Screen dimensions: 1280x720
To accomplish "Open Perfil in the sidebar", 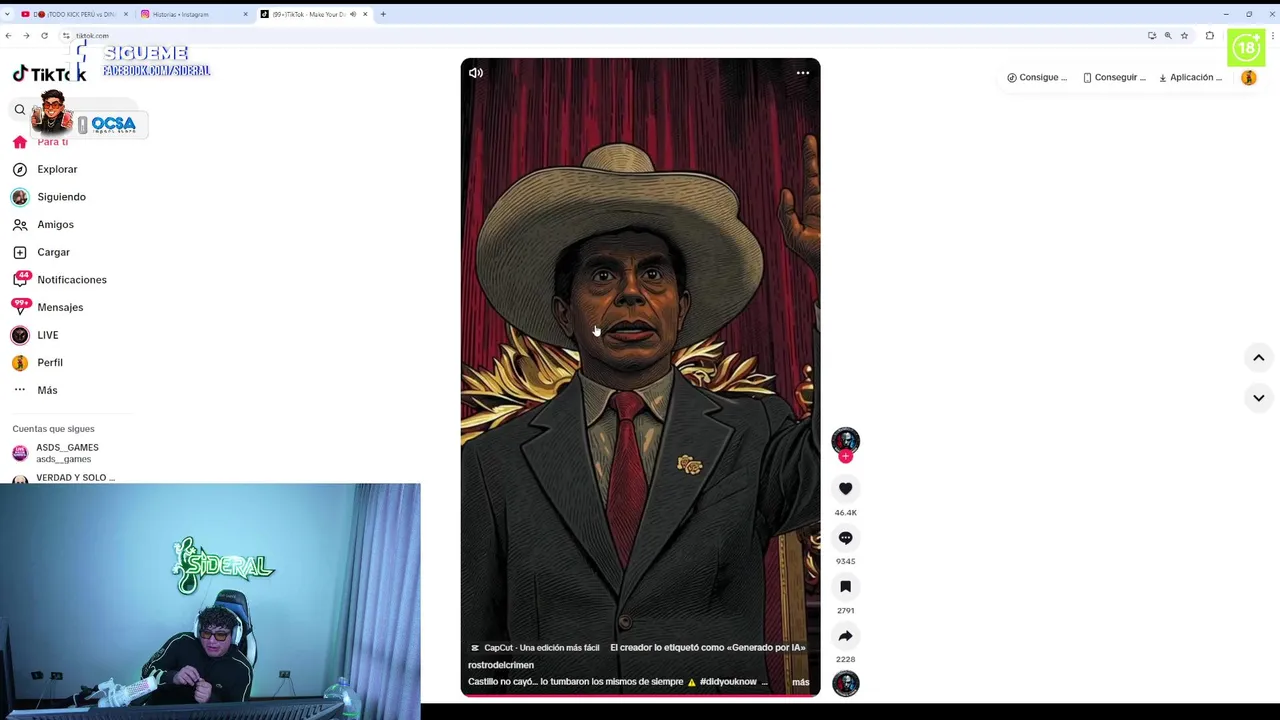I will [49, 363].
